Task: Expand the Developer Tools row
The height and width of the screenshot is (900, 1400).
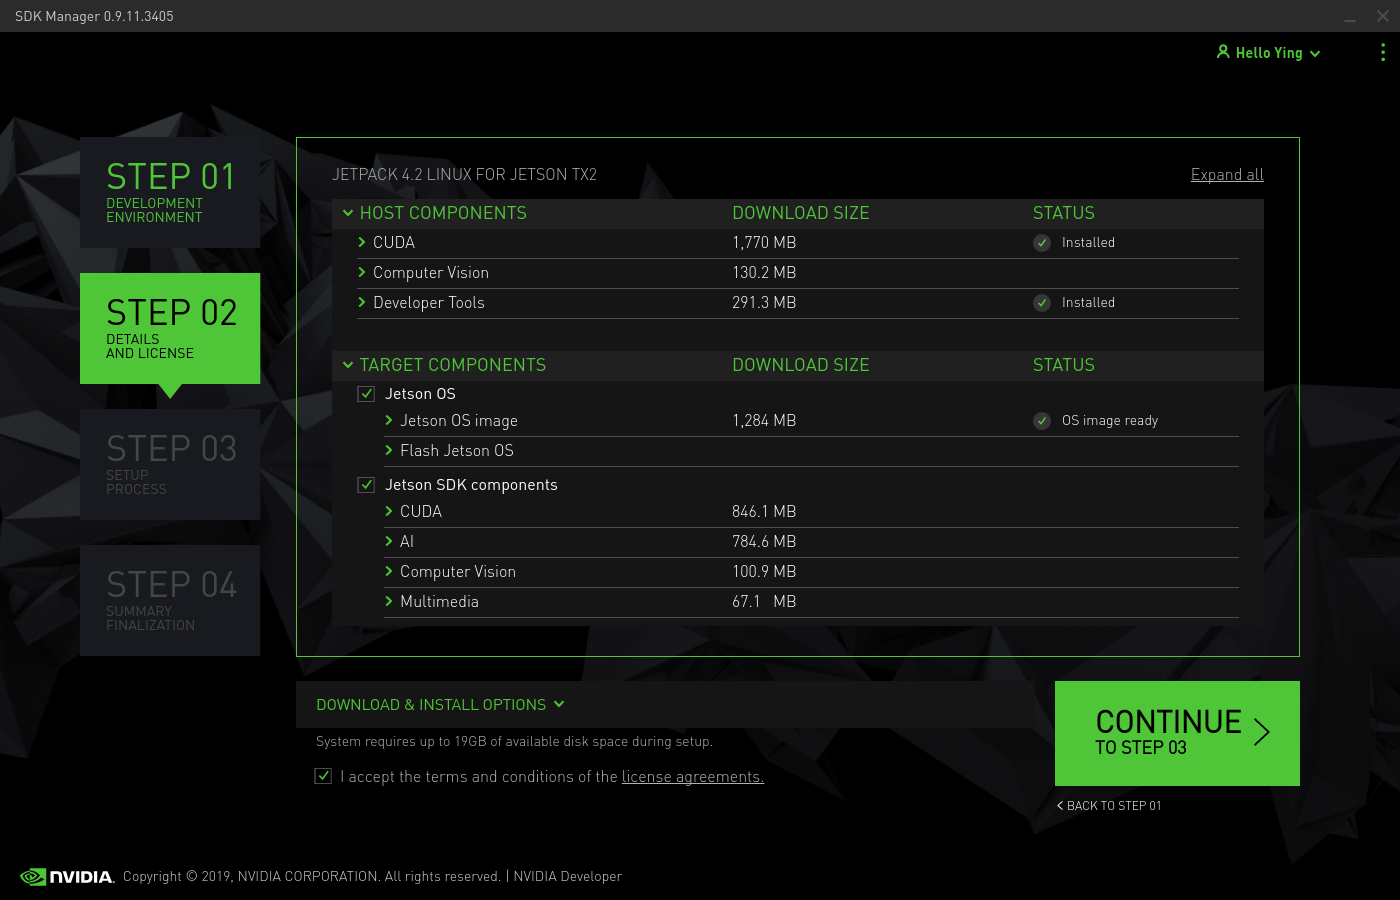Action: tap(362, 302)
